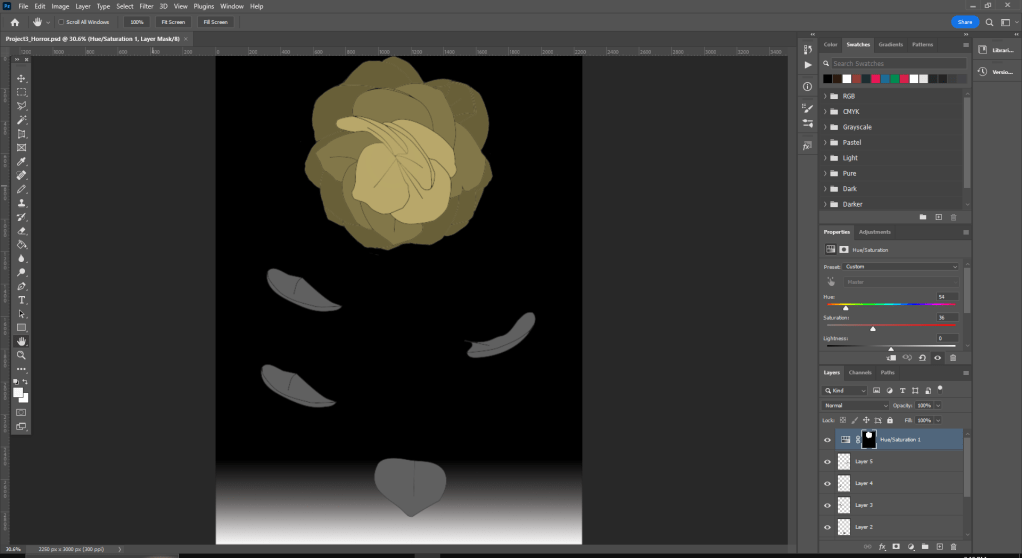Activate the Zoom tool
The image size is (1022, 558).
(22, 355)
